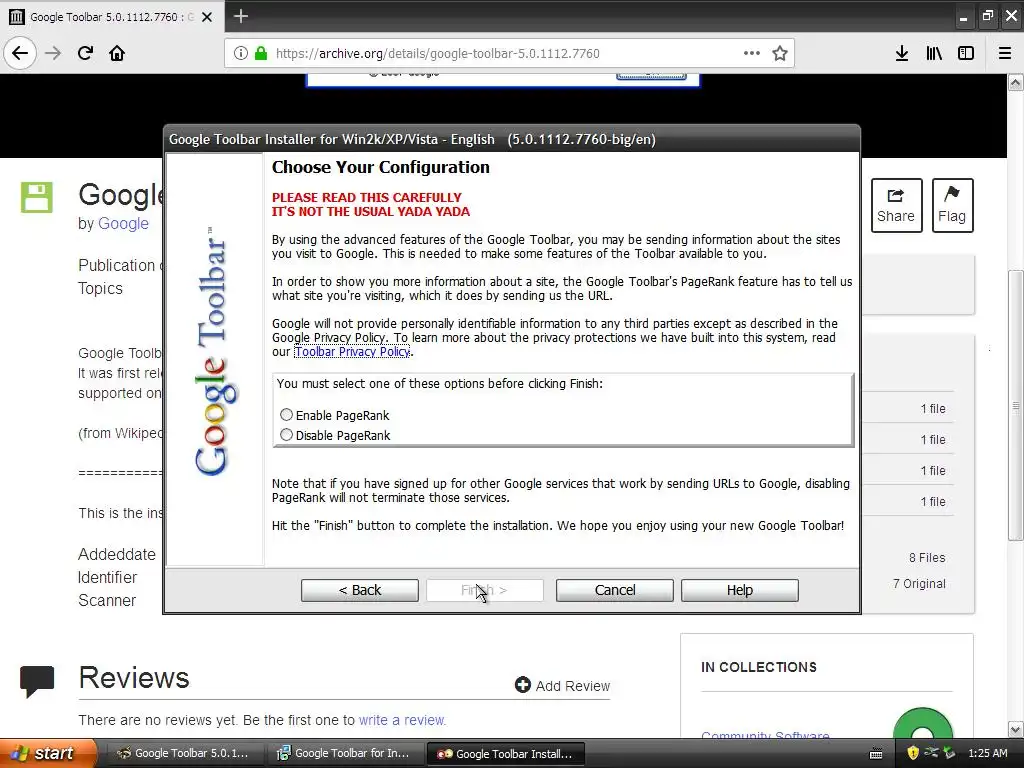Show site information icon in address bar
The width and height of the screenshot is (1024, 768).
click(x=240, y=54)
